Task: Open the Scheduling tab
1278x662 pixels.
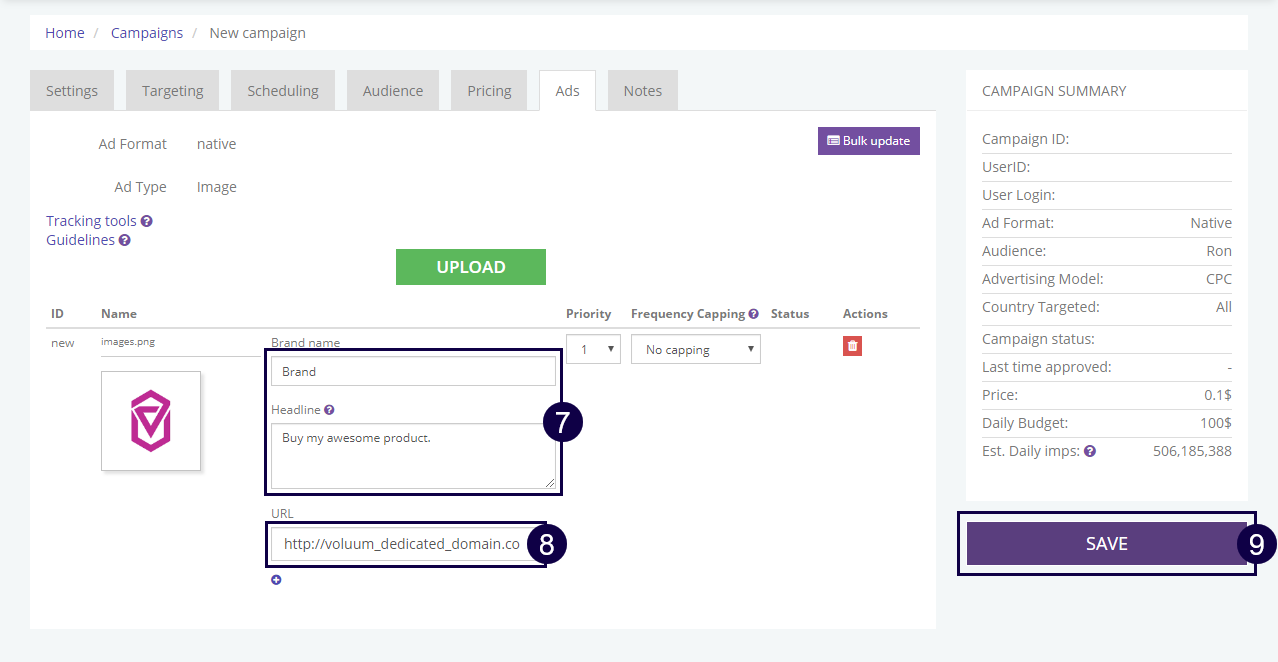Action: 283,91
